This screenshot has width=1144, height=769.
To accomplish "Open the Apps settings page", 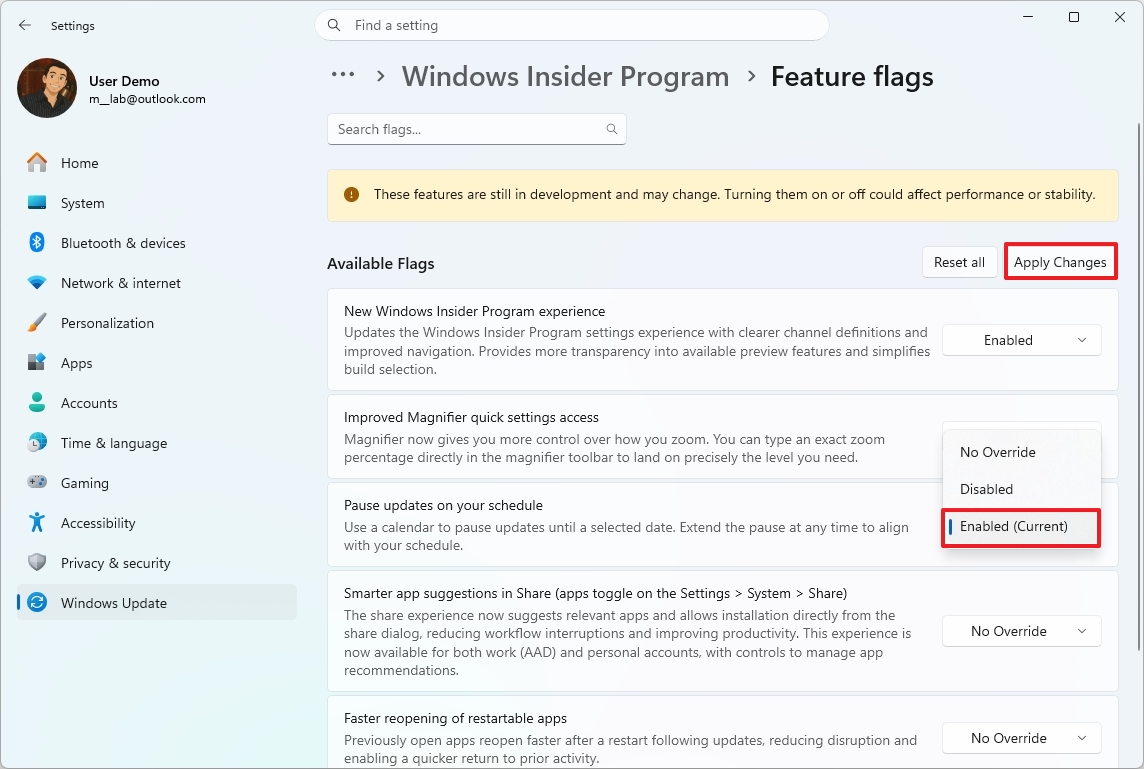I will point(157,363).
